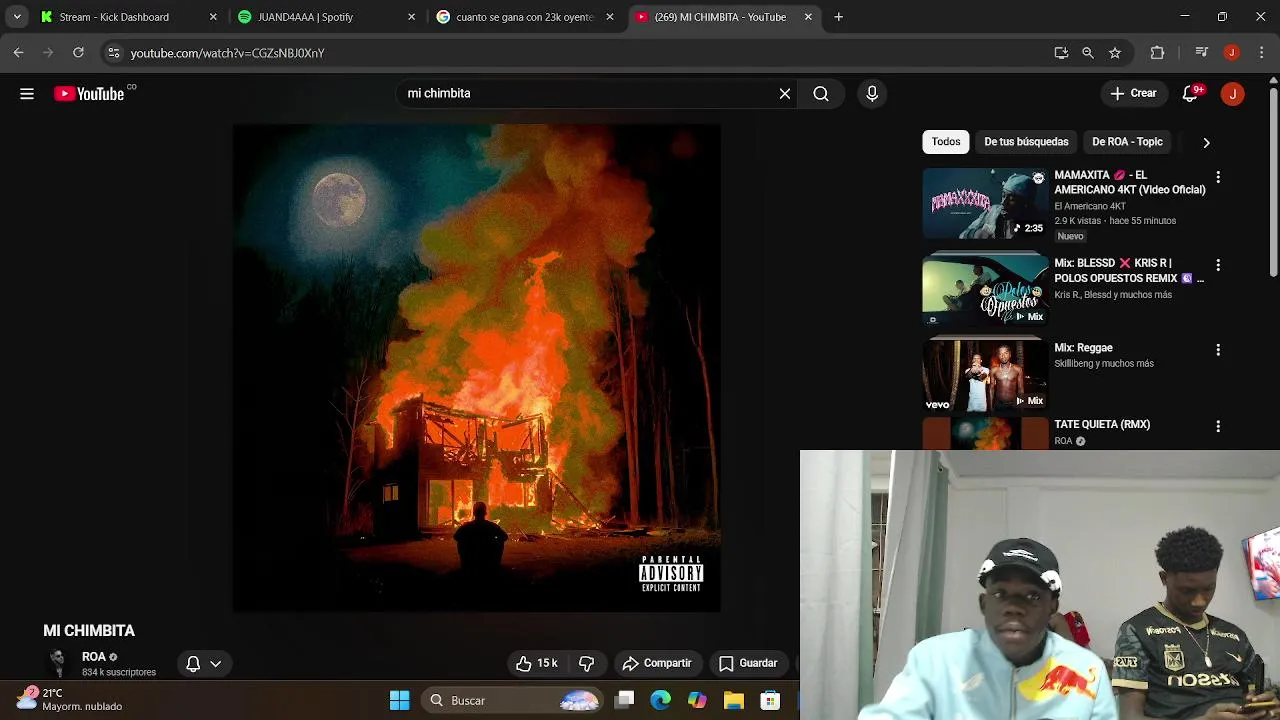Image resolution: width=1280 pixels, height=720 pixels.
Task: Open Copilot from the taskbar
Action: 697,700
